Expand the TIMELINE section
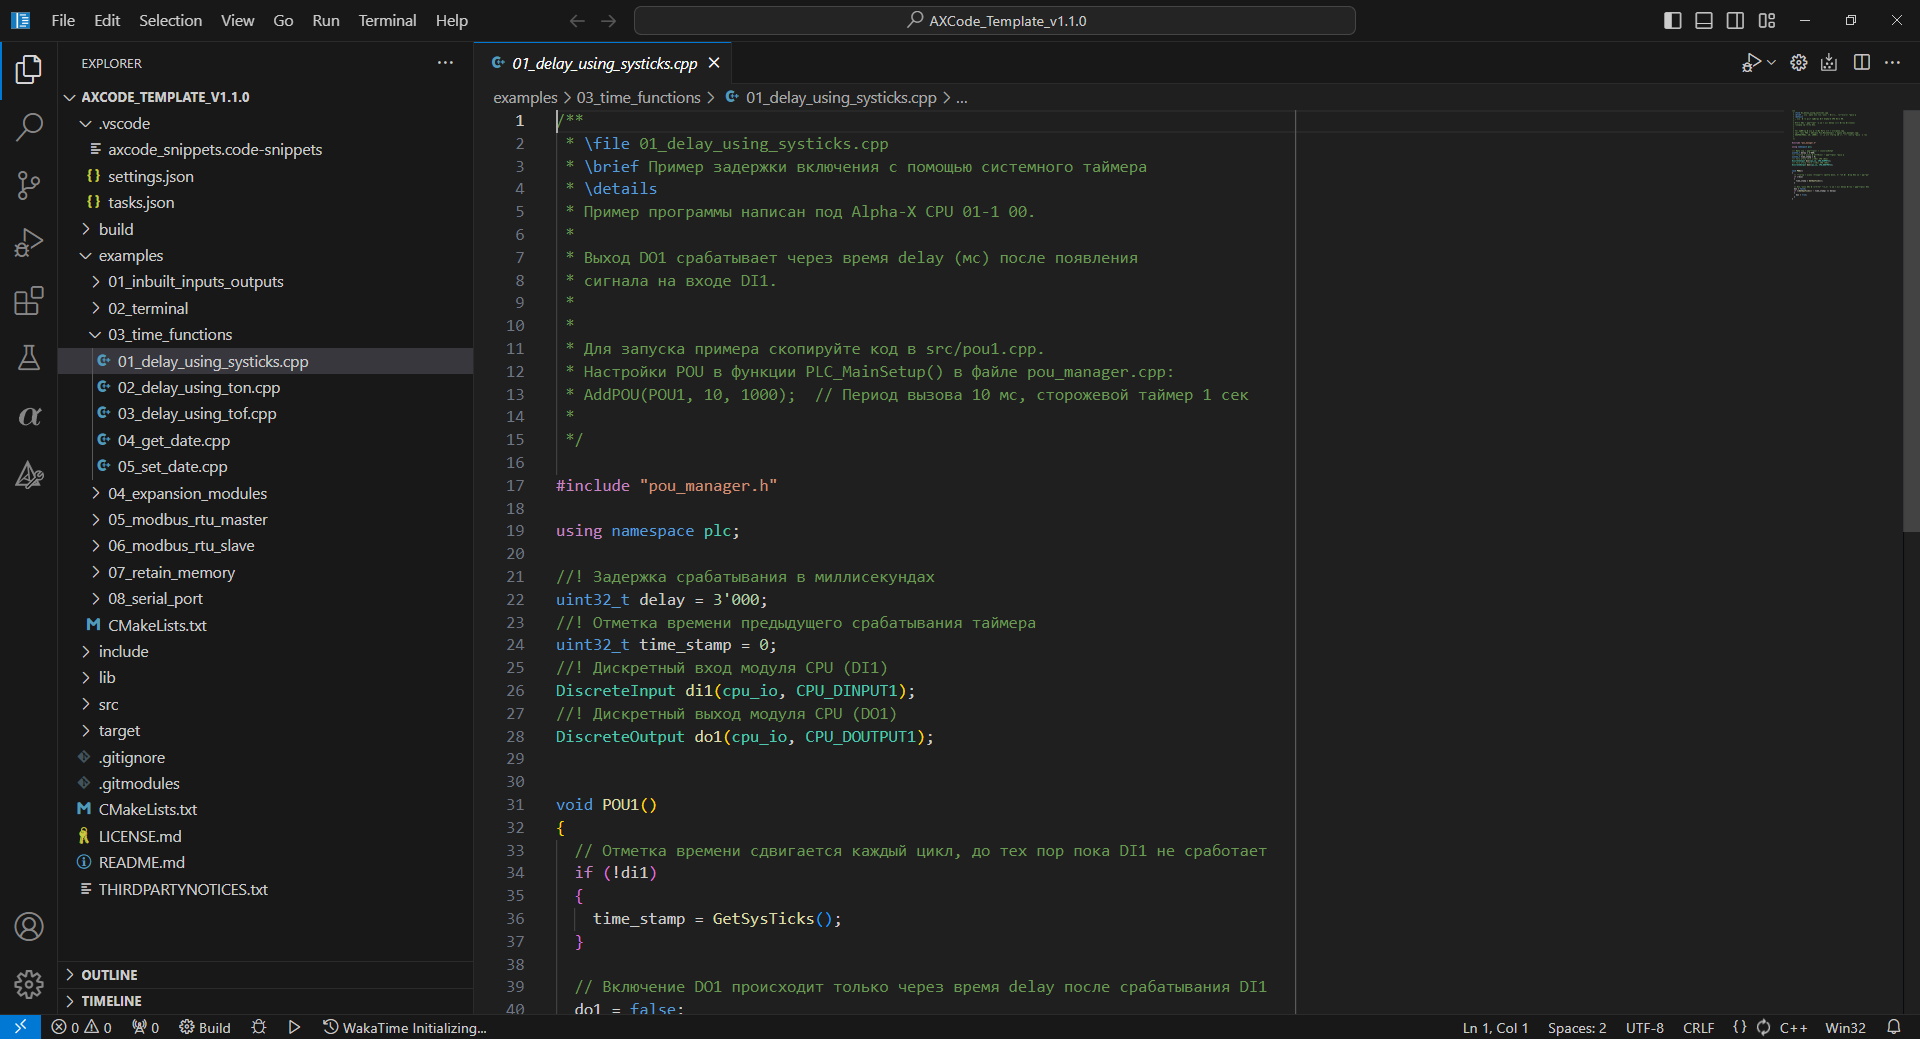 (x=265, y=1001)
